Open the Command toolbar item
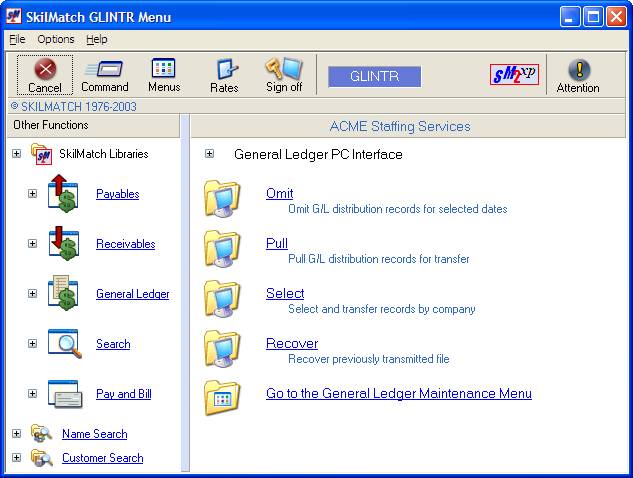The height and width of the screenshot is (478, 633). pyautogui.click(x=105, y=75)
